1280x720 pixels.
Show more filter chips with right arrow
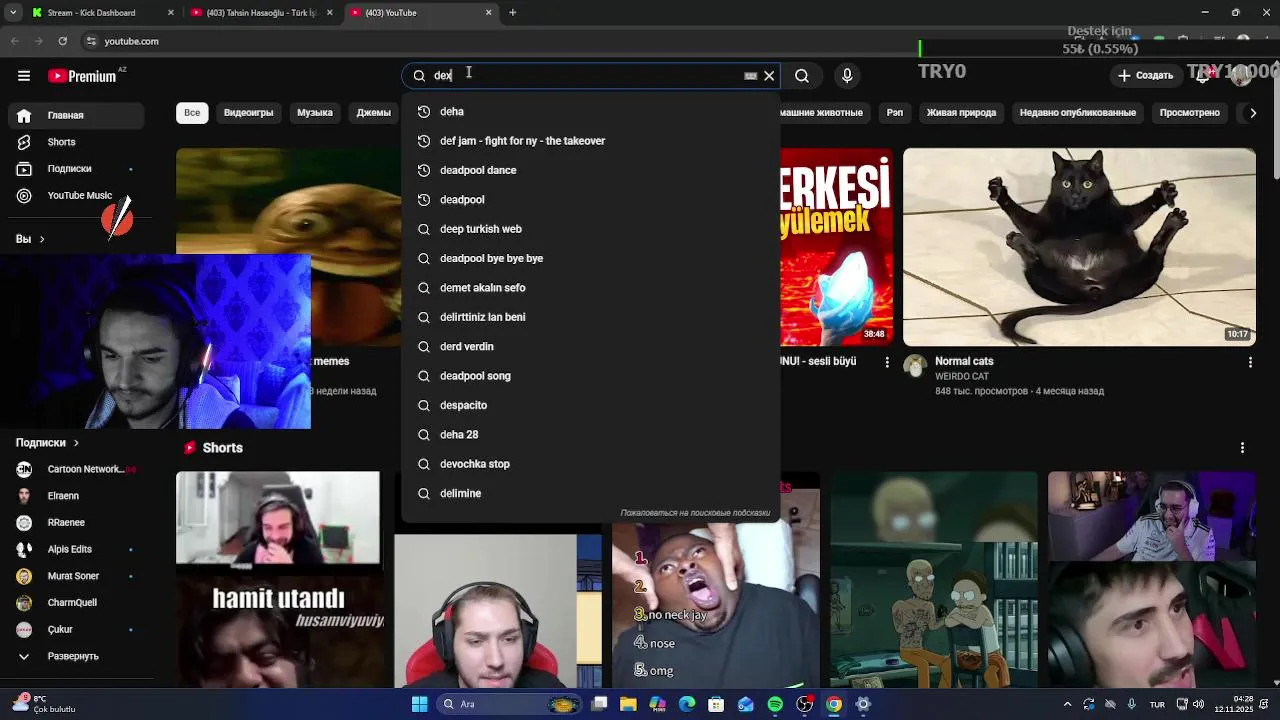pos(1253,113)
